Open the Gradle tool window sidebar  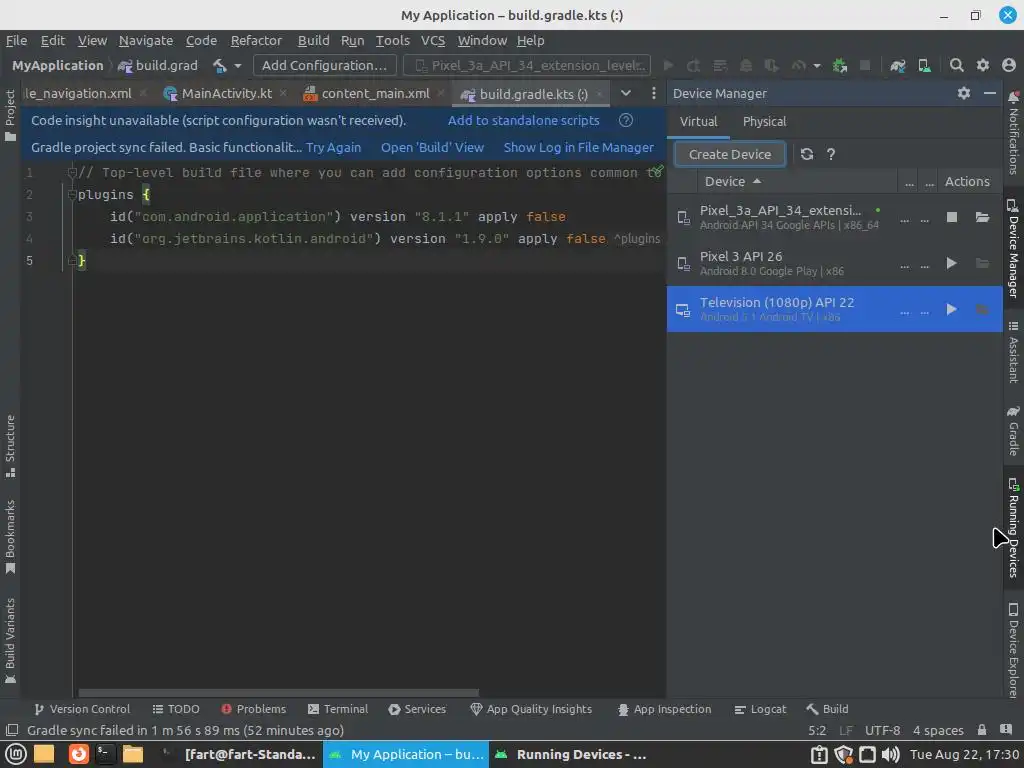pyautogui.click(x=1014, y=431)
